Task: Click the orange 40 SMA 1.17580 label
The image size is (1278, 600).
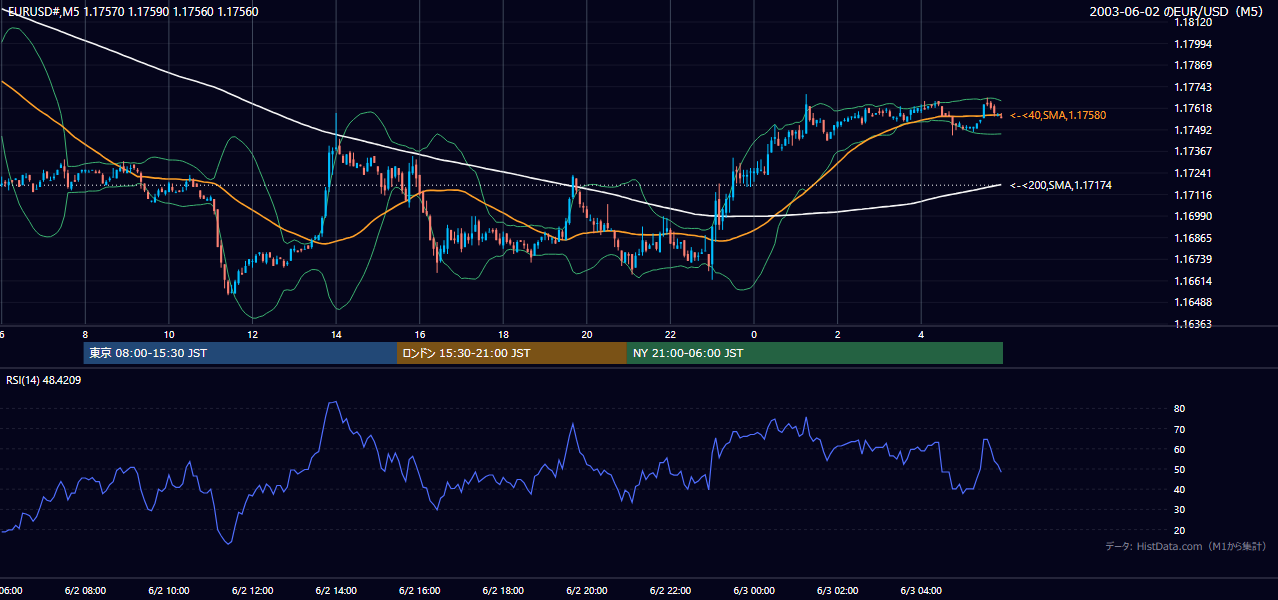Action: click(1058, 116)
